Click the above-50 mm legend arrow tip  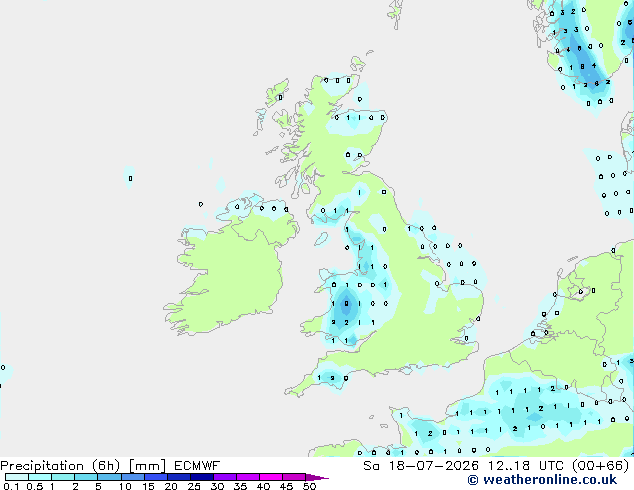tap(317, 477)
